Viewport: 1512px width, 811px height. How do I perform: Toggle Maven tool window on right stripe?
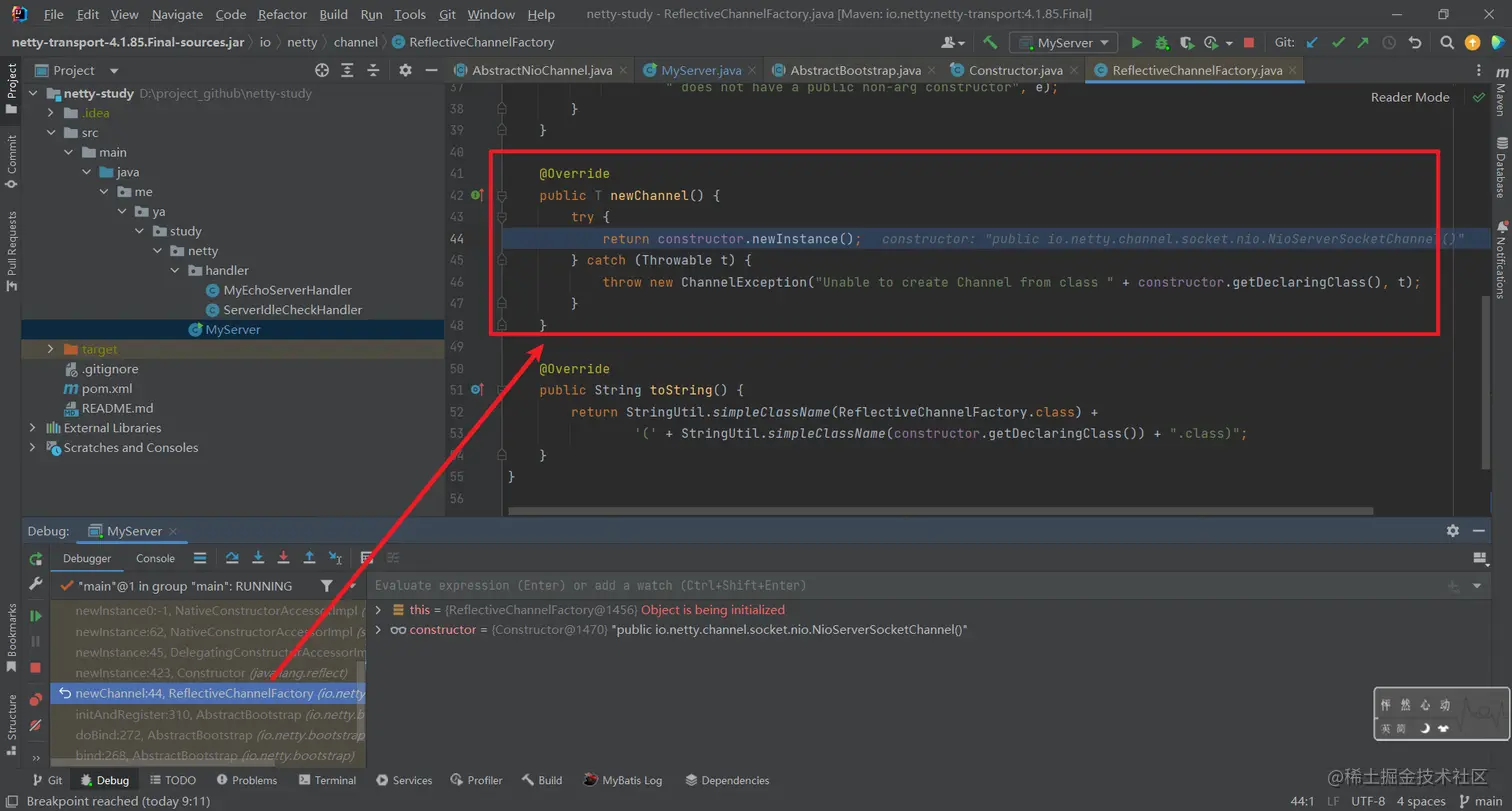click(1501, 92)
